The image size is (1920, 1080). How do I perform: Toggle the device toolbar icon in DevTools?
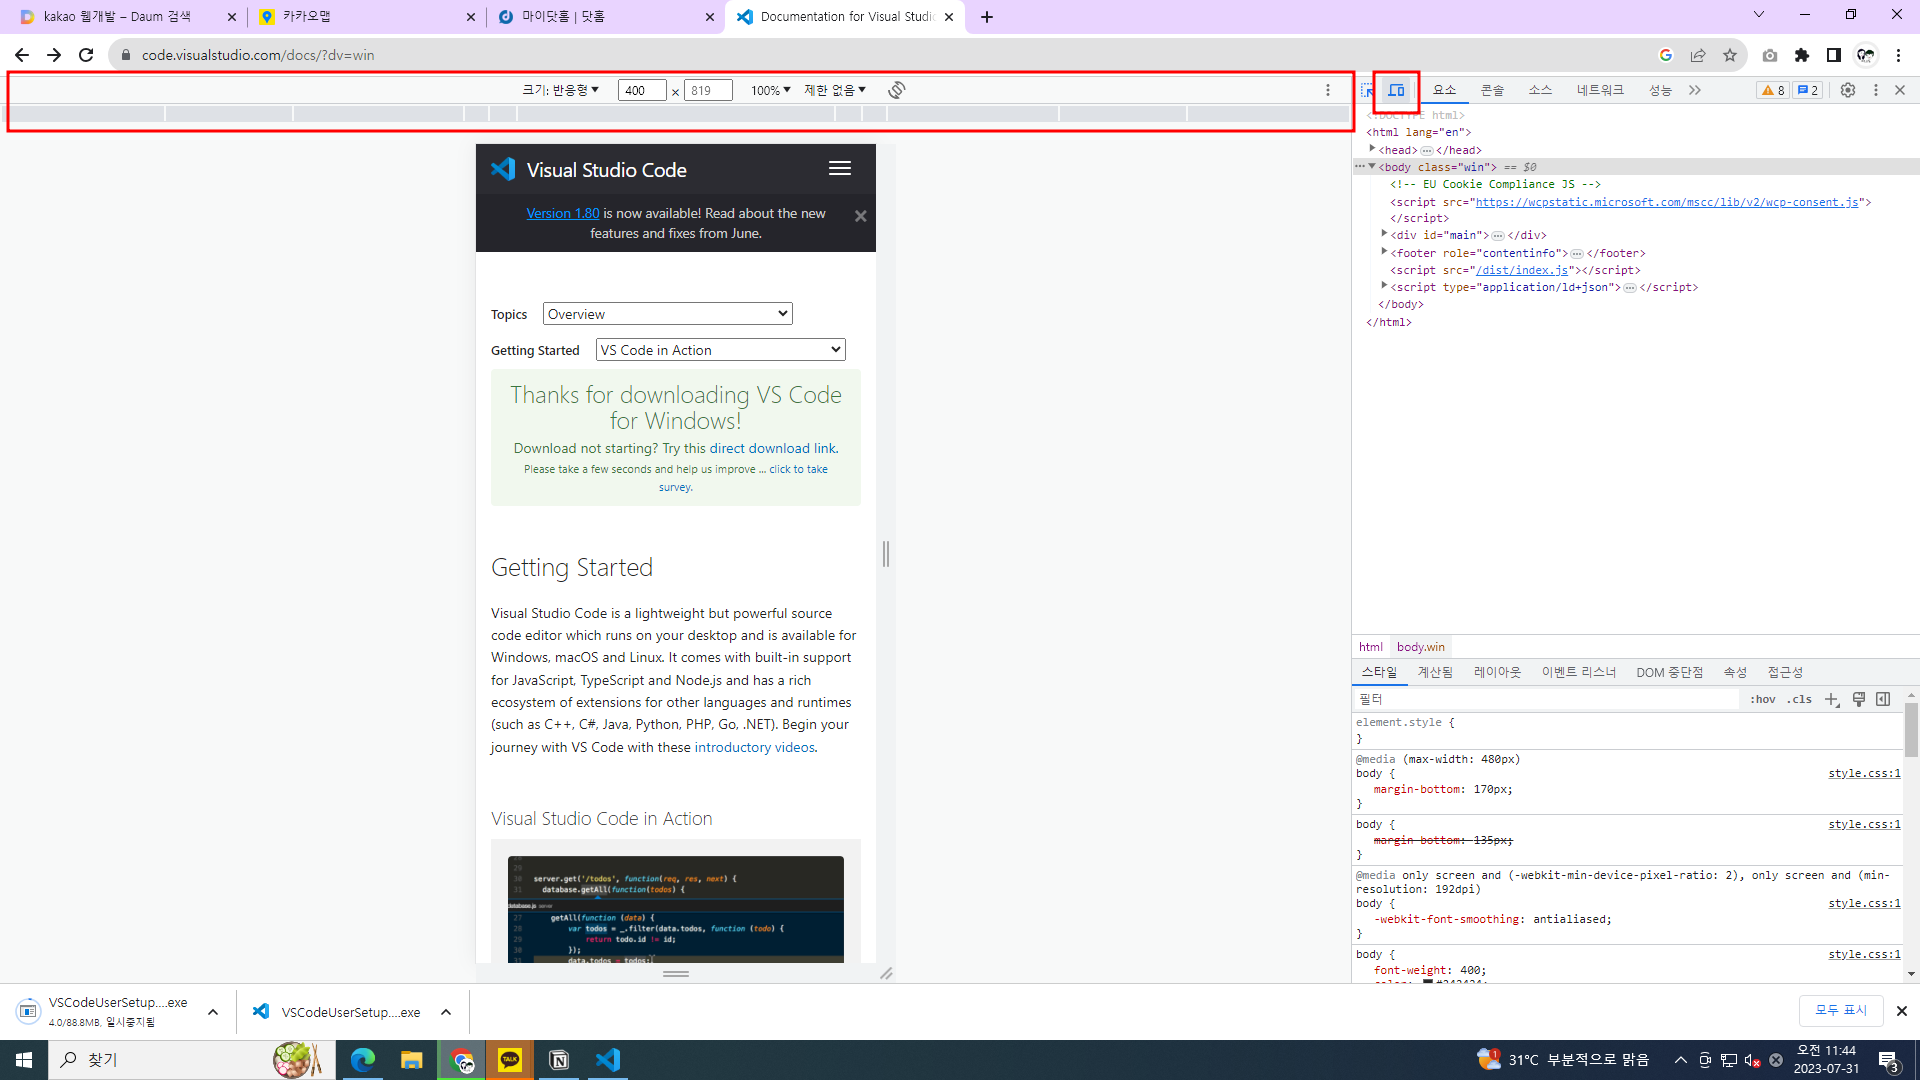[1396, 90]
